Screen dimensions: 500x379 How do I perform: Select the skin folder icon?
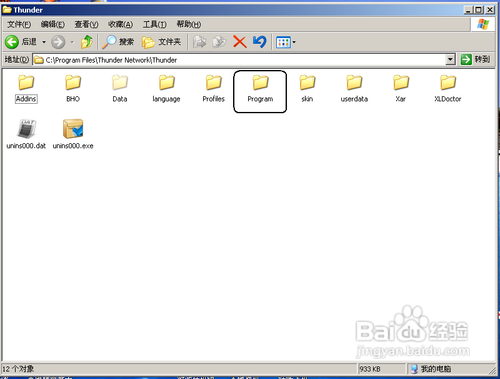[307, 82]
